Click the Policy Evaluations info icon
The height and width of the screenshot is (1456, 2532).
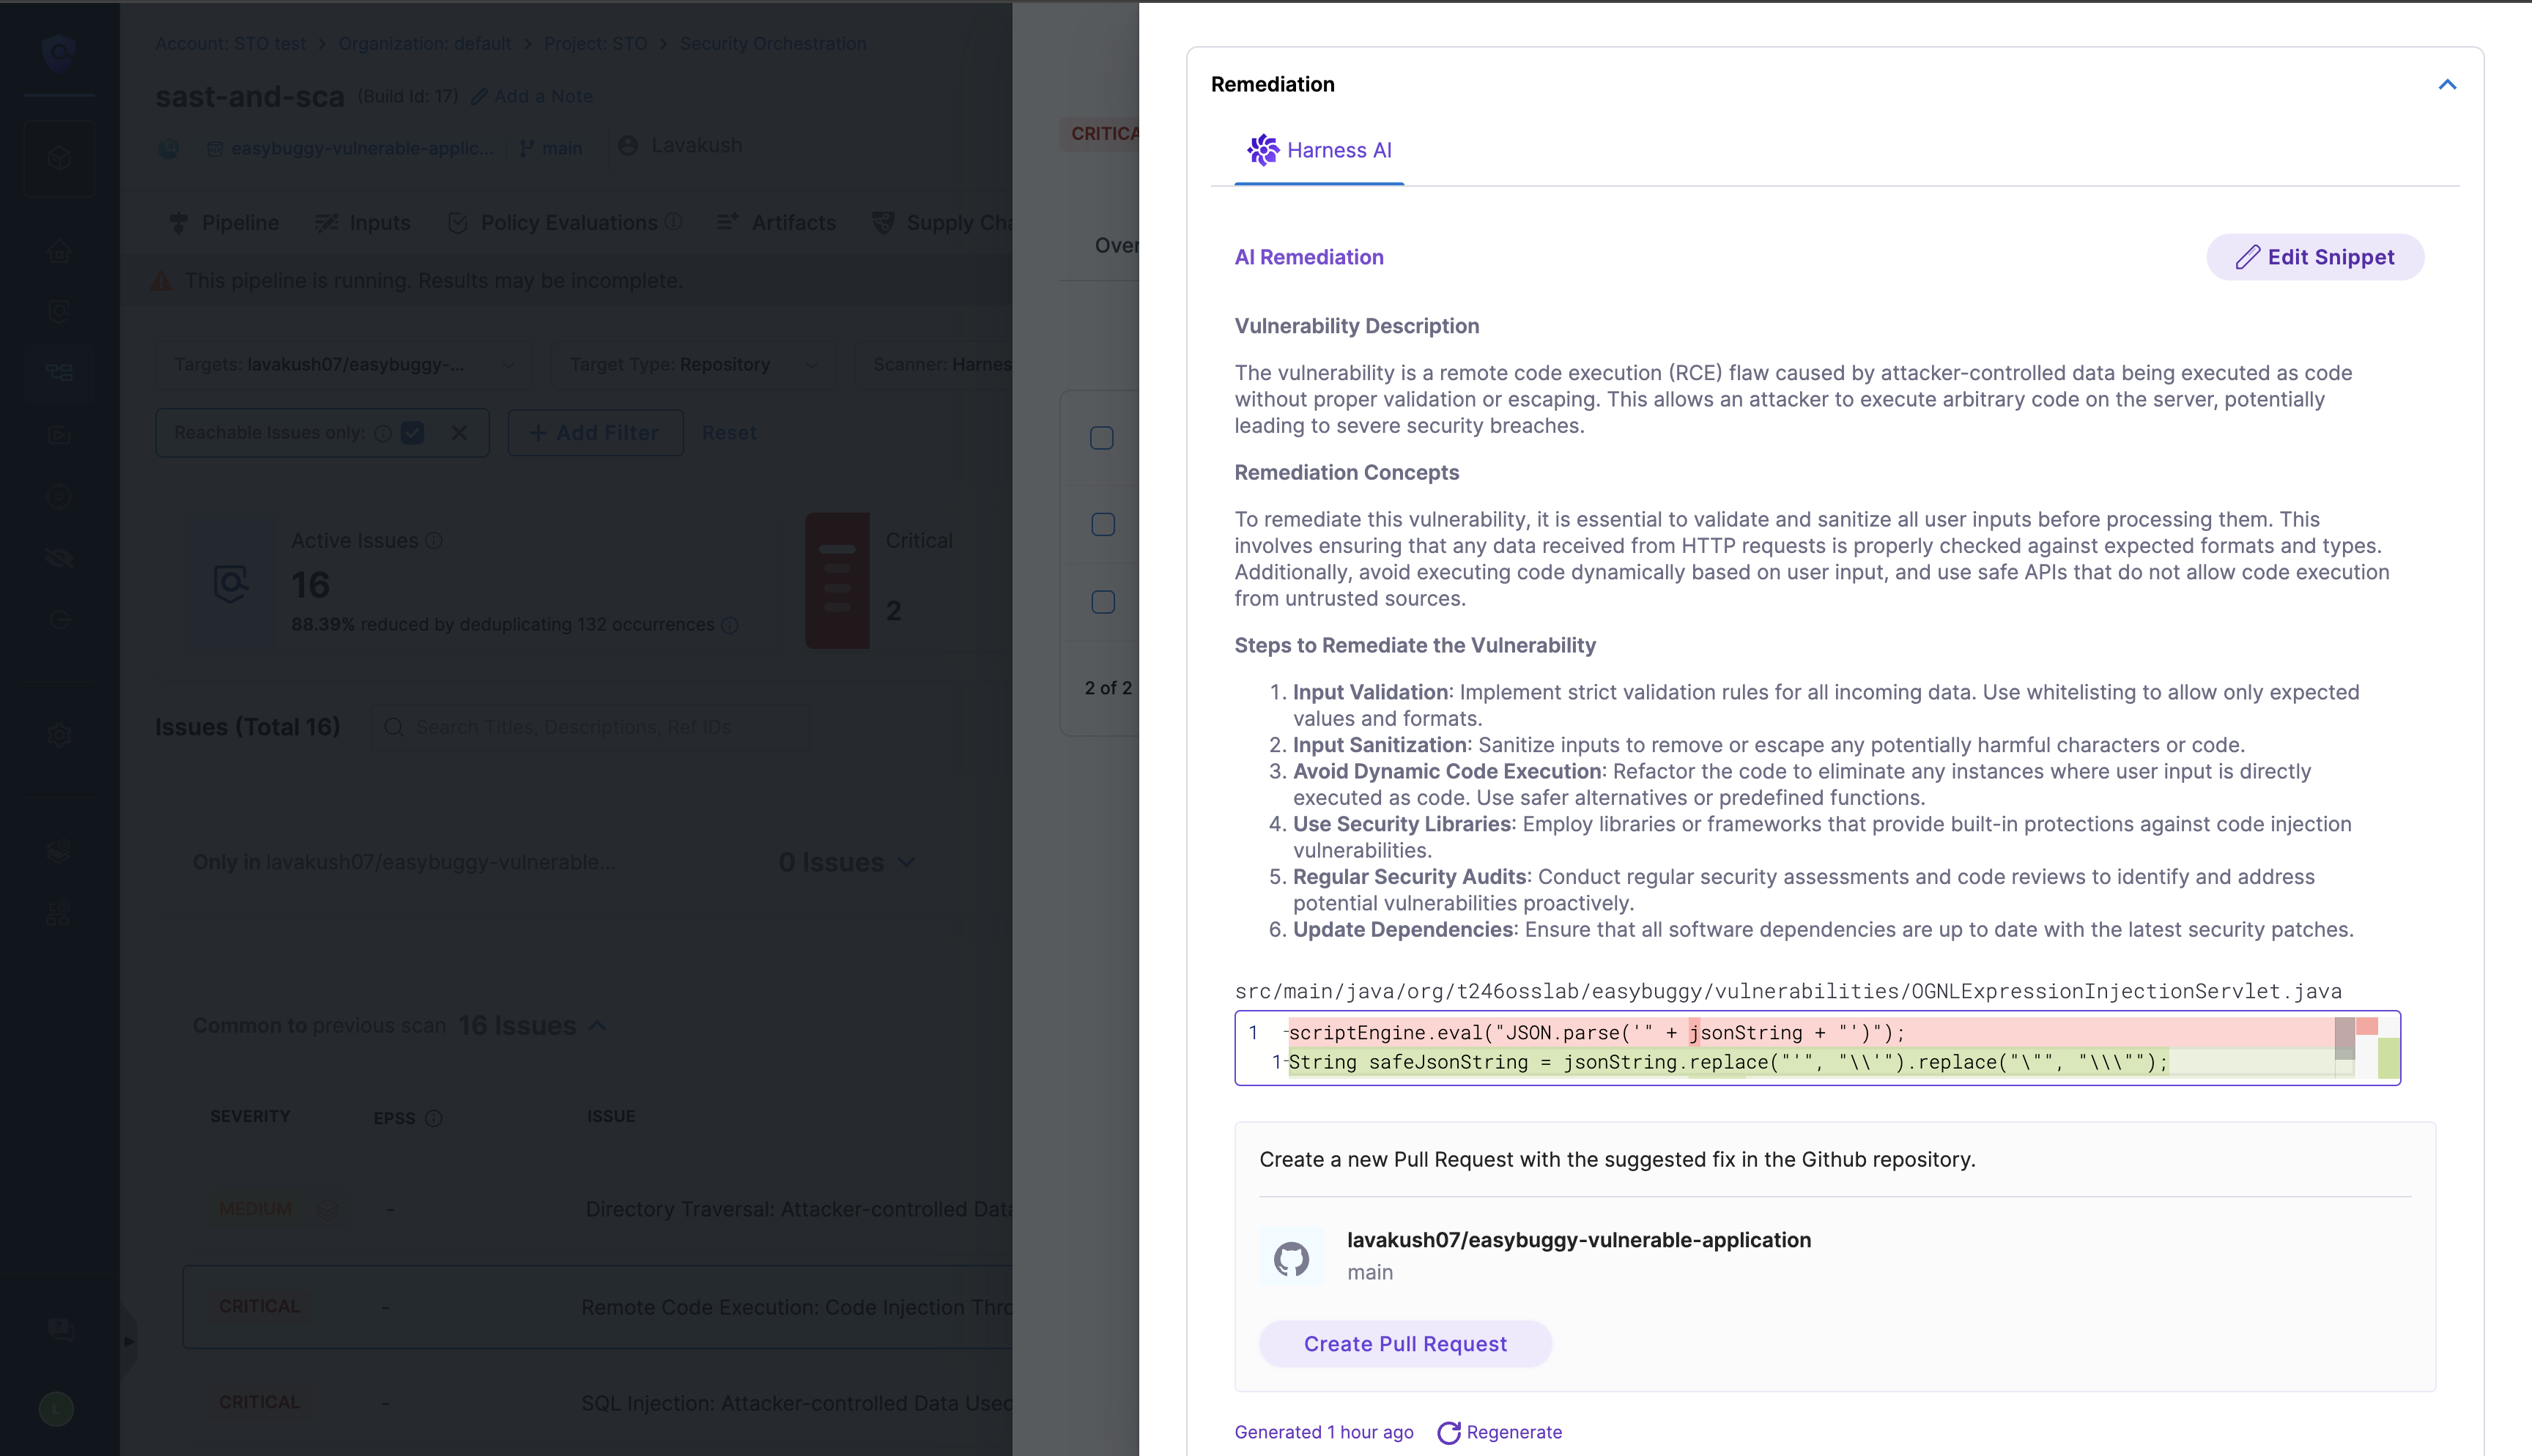click(674, 222)
